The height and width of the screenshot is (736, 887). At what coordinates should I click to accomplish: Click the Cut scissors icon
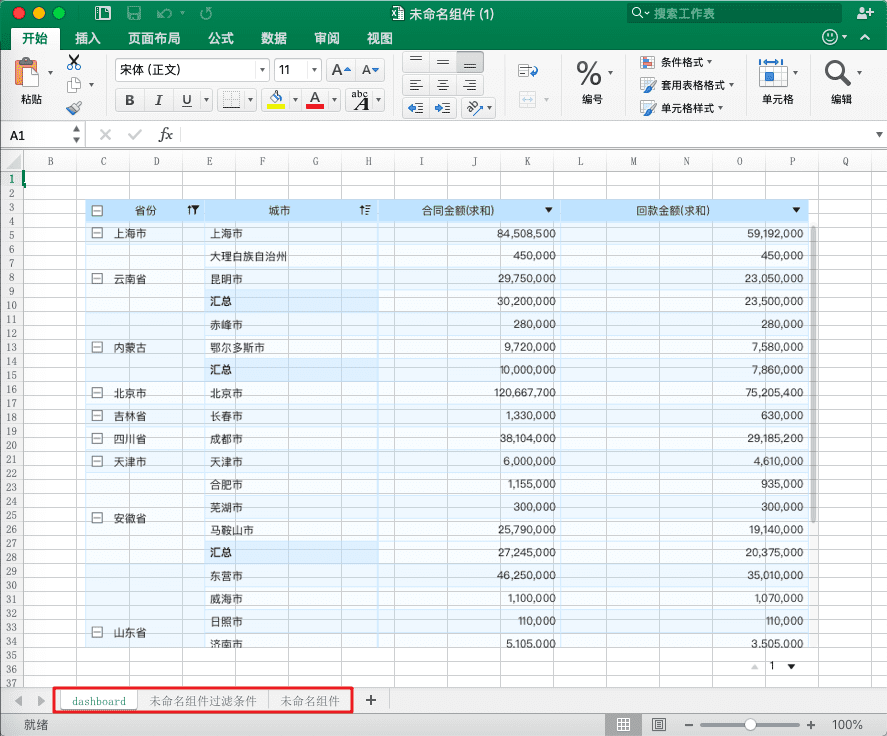74,63
